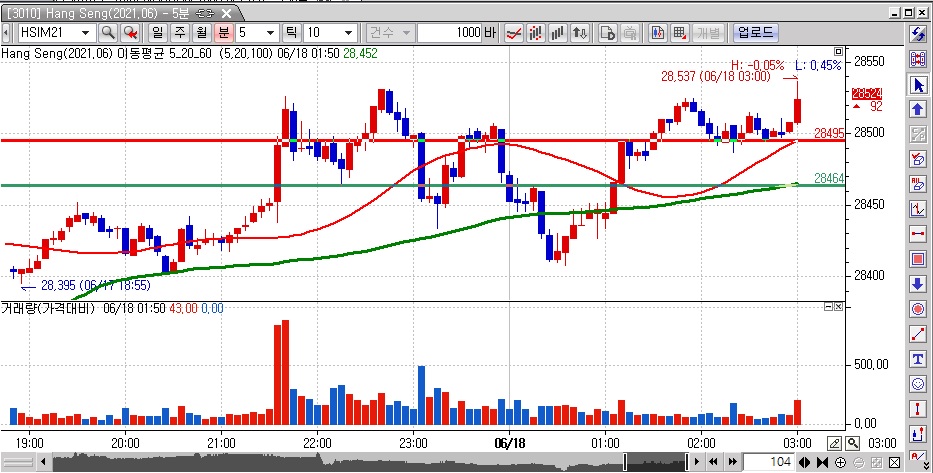Screen dimensions: 933x473
Task: Switch chart period to weekly (주)
Action: pos(179,33)
